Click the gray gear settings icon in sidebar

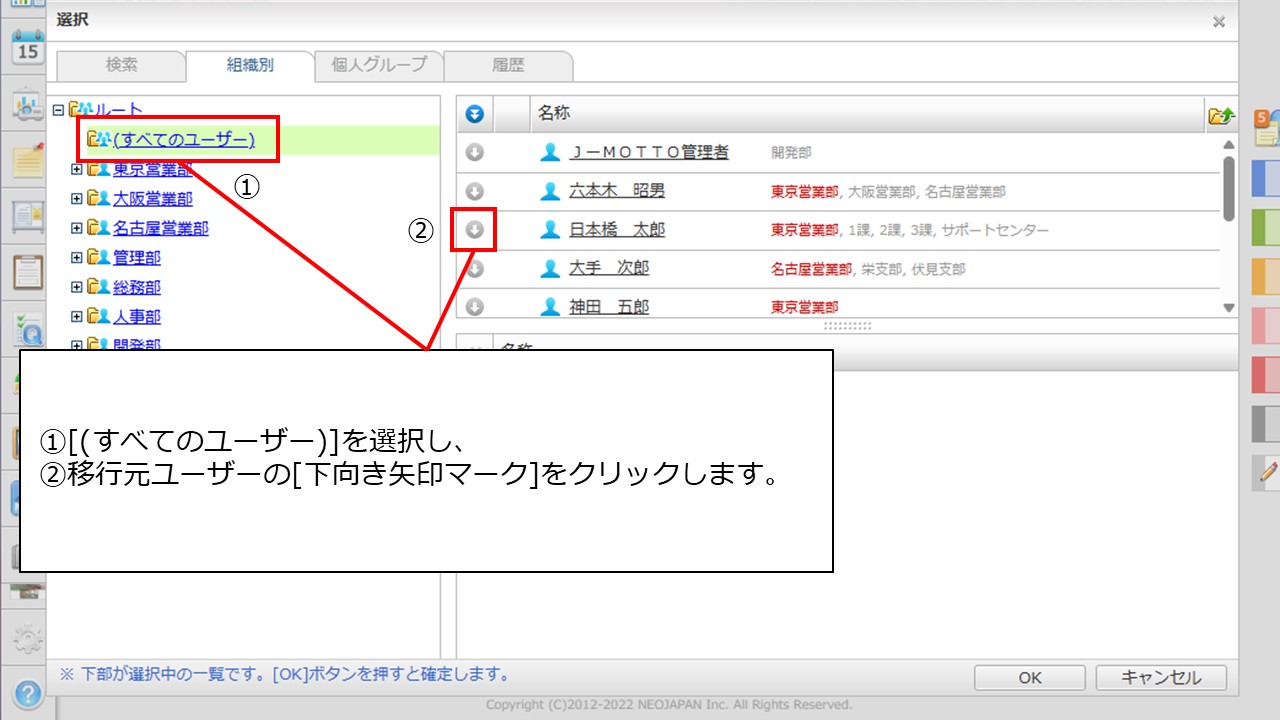pos(28,638)
